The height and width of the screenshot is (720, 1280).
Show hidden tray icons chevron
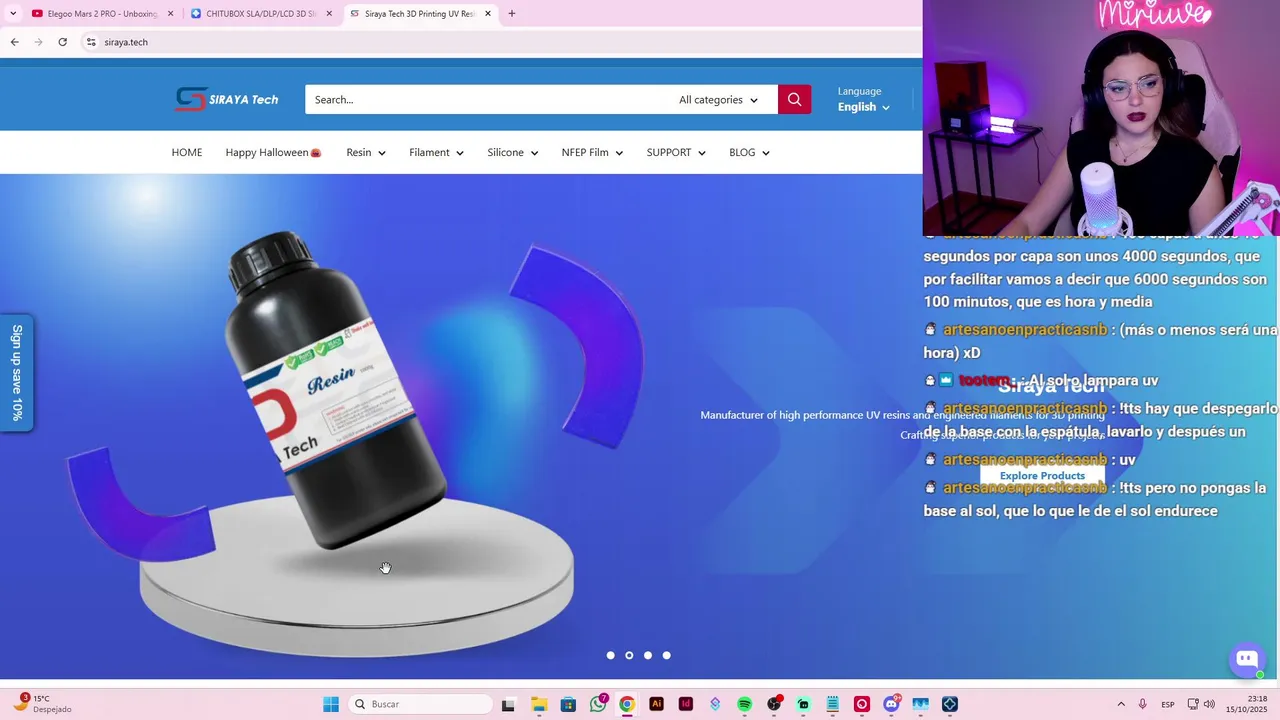pos(1121,704)
